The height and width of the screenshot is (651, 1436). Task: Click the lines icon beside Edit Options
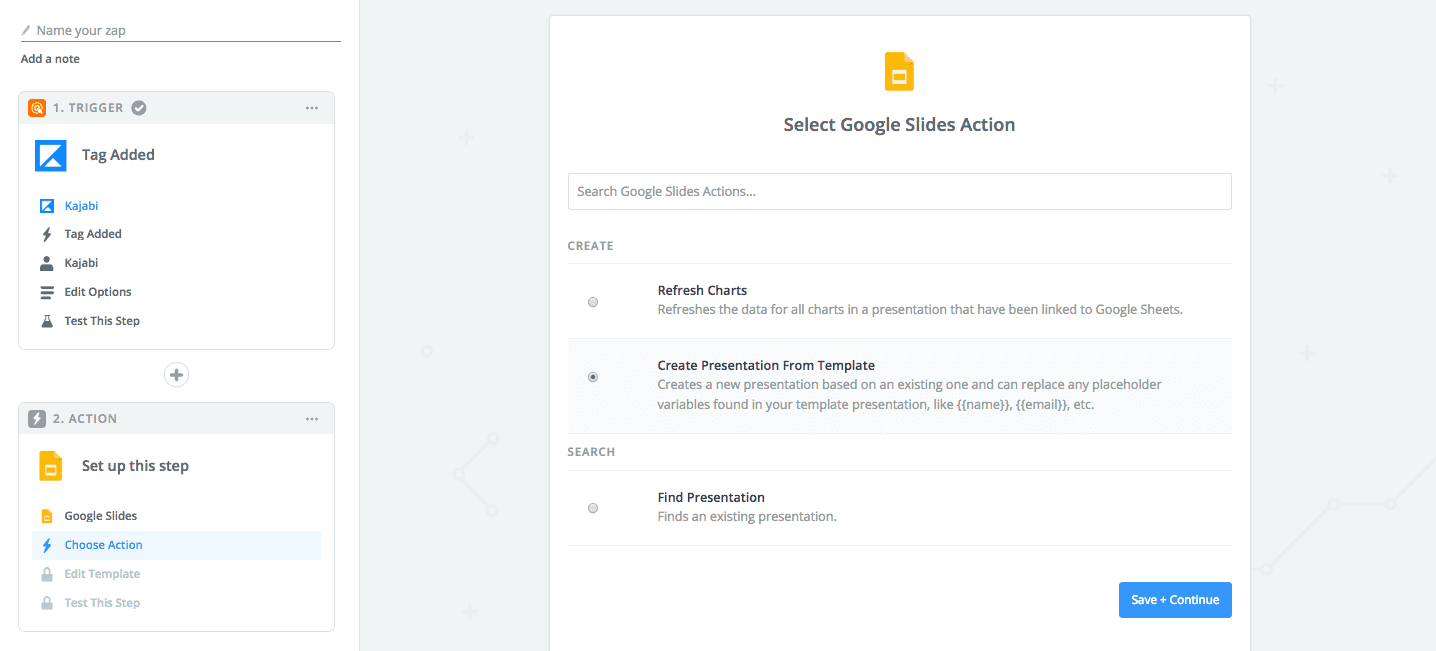[x=47, y=292]
